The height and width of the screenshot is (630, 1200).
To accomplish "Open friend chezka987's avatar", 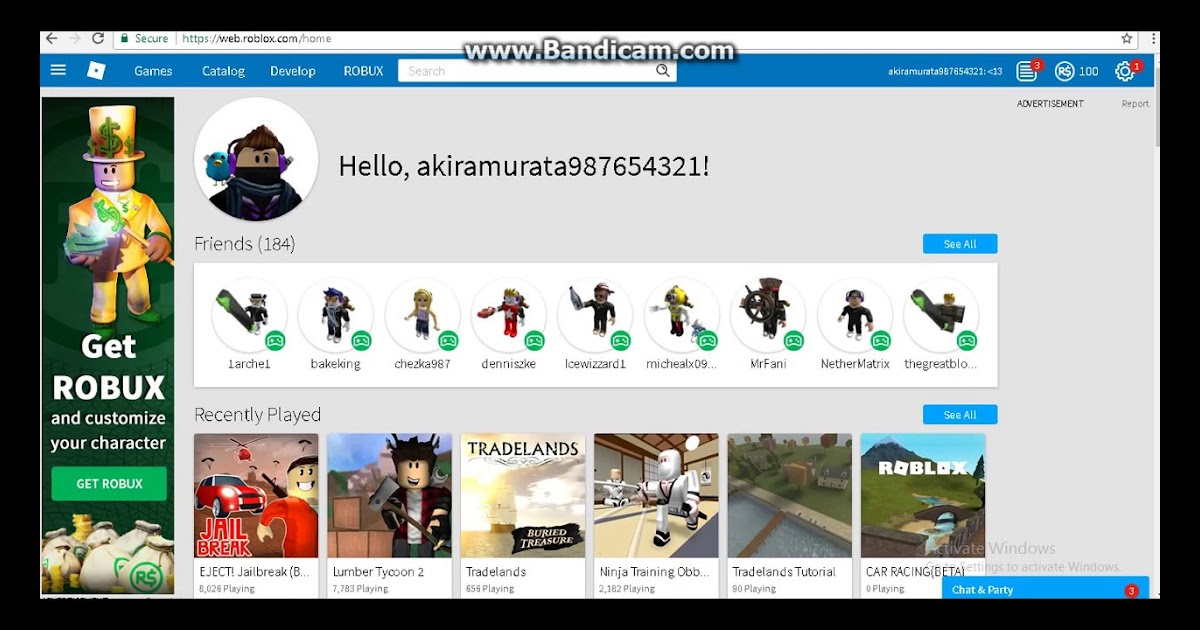I will (422, 315).
